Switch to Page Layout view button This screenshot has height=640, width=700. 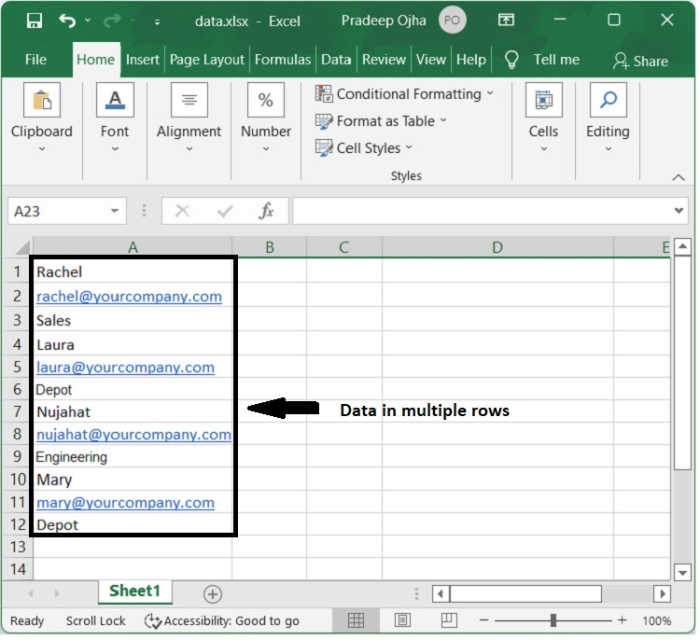click(x=403, y=621)
